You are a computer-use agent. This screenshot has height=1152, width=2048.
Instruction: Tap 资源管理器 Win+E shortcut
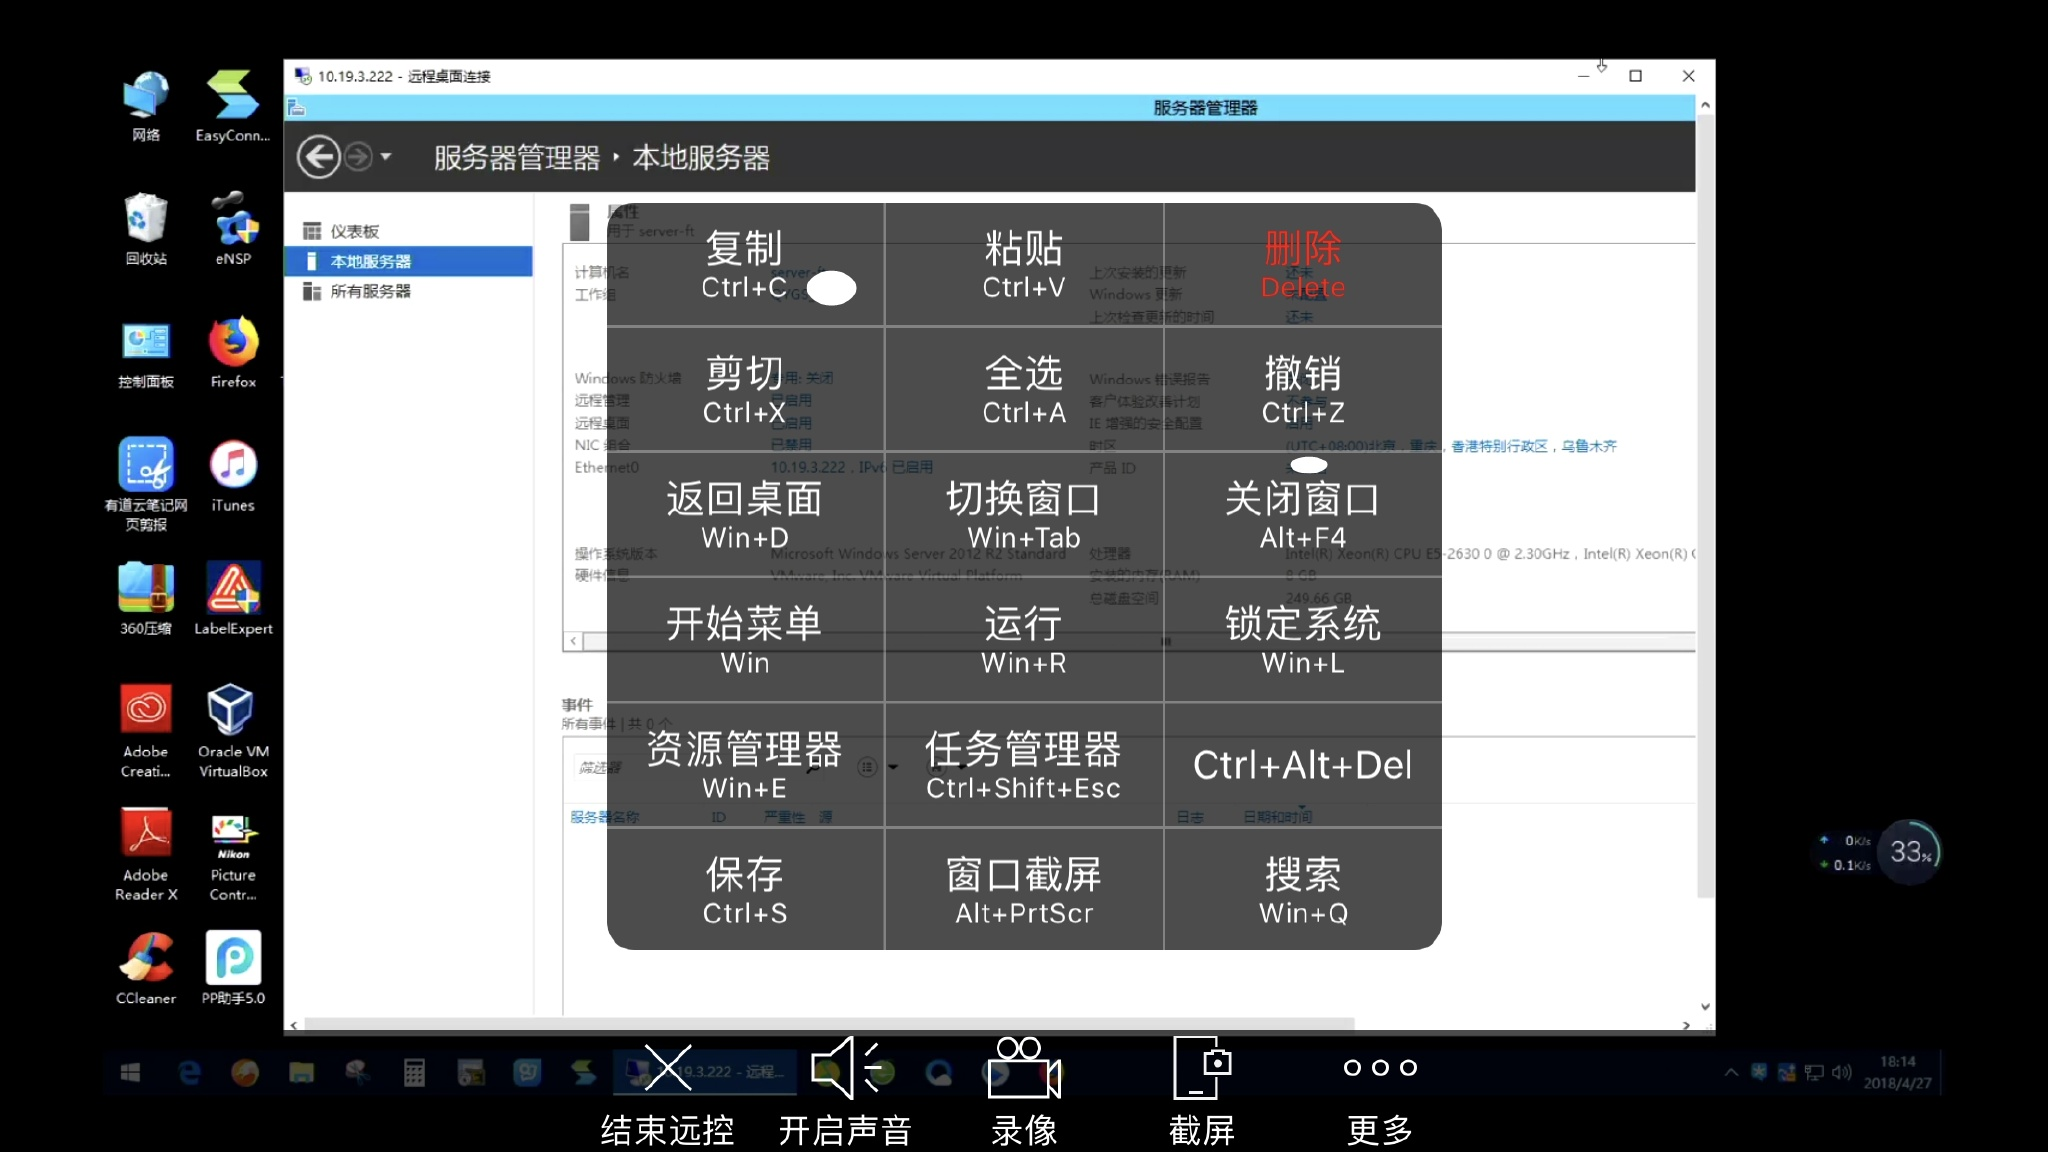coord(745,765)
